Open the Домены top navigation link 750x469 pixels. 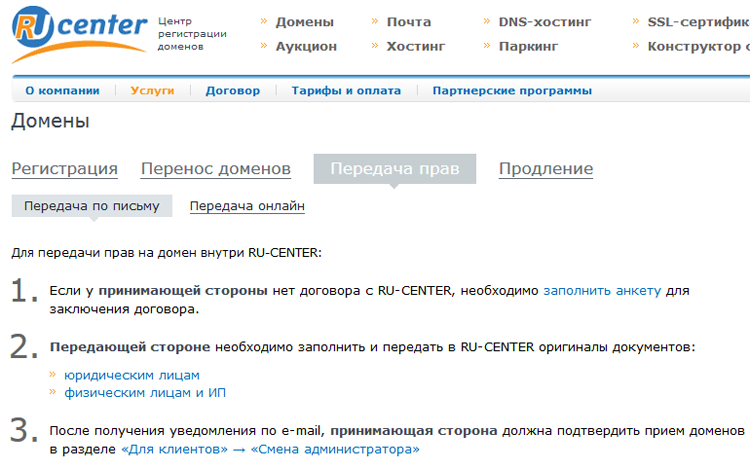pyautogui.click(x=304, y=22)
